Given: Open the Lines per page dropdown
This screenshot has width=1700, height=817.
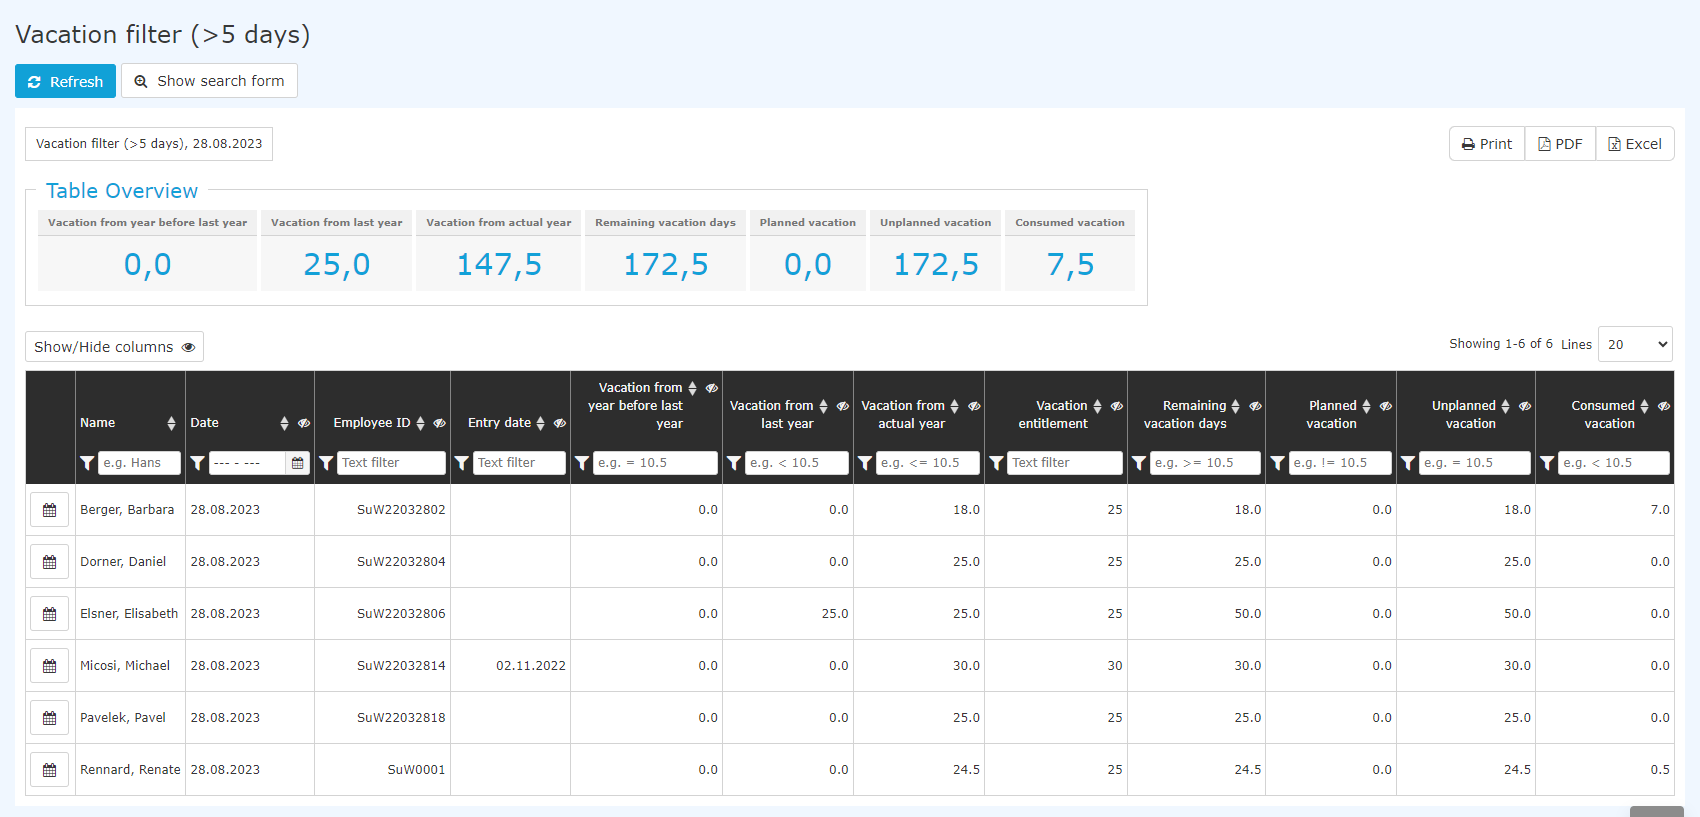Looking at the screenshot, I should [x=1635, y=344].
